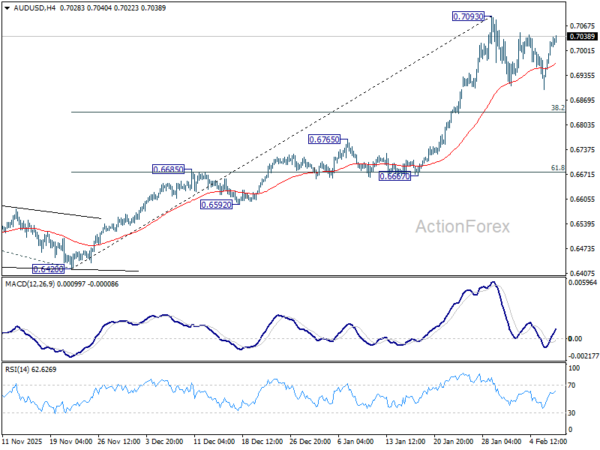The height and width of the screenshot is (450, 600).
Task: Click the 0.66055 price axis value
Action: [x=582, y=199]
